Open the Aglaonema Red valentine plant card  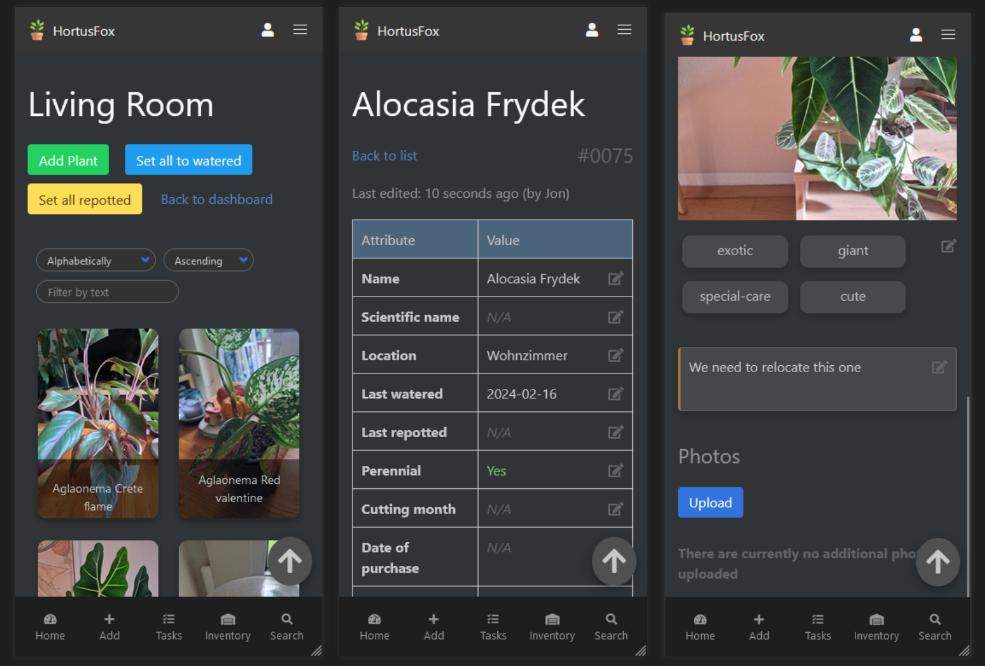(239, 423)
